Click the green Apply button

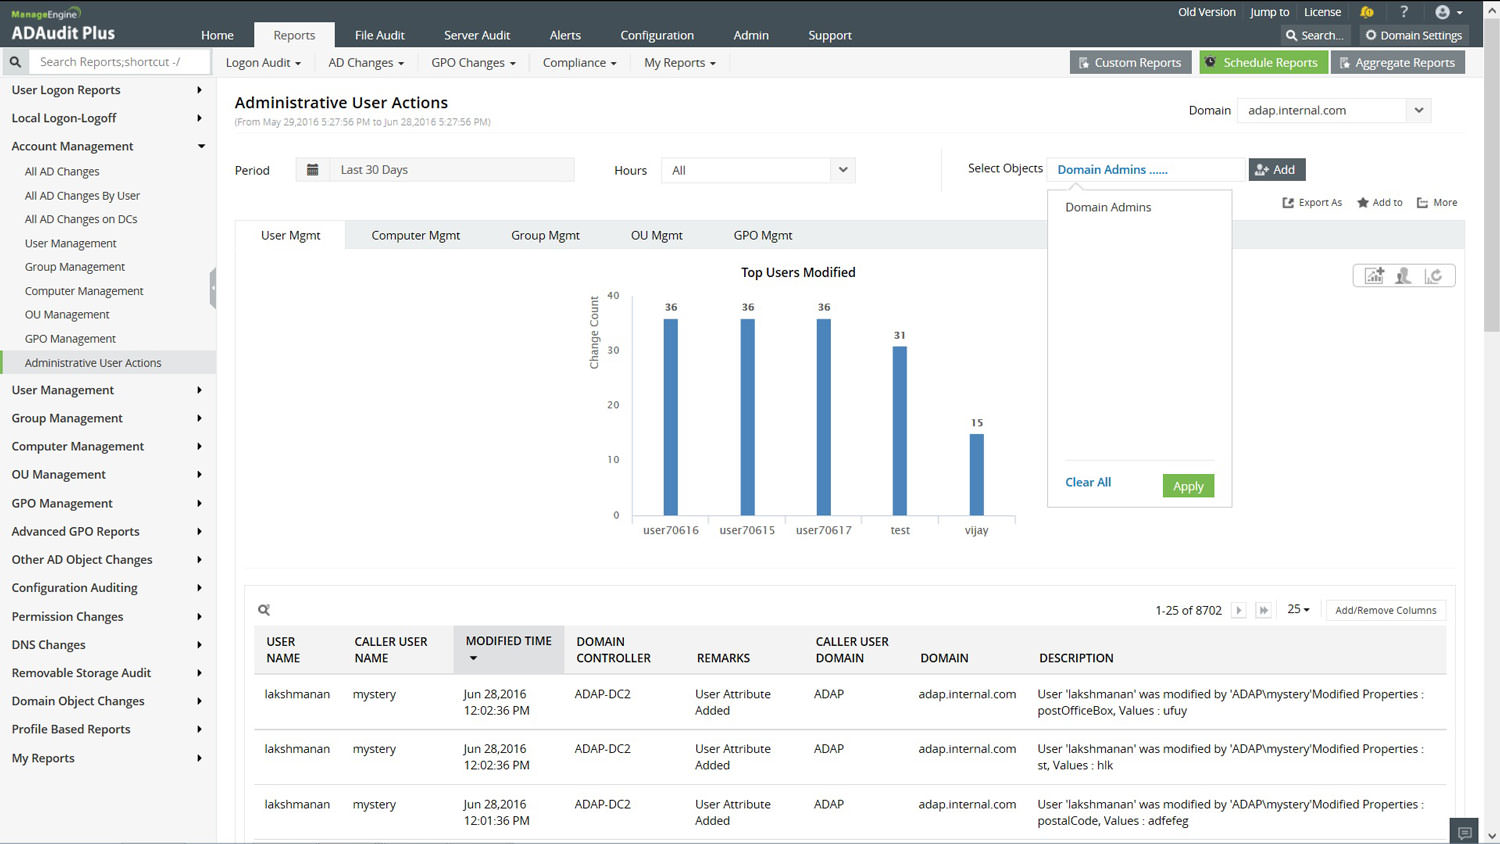tap(1188, 486)
